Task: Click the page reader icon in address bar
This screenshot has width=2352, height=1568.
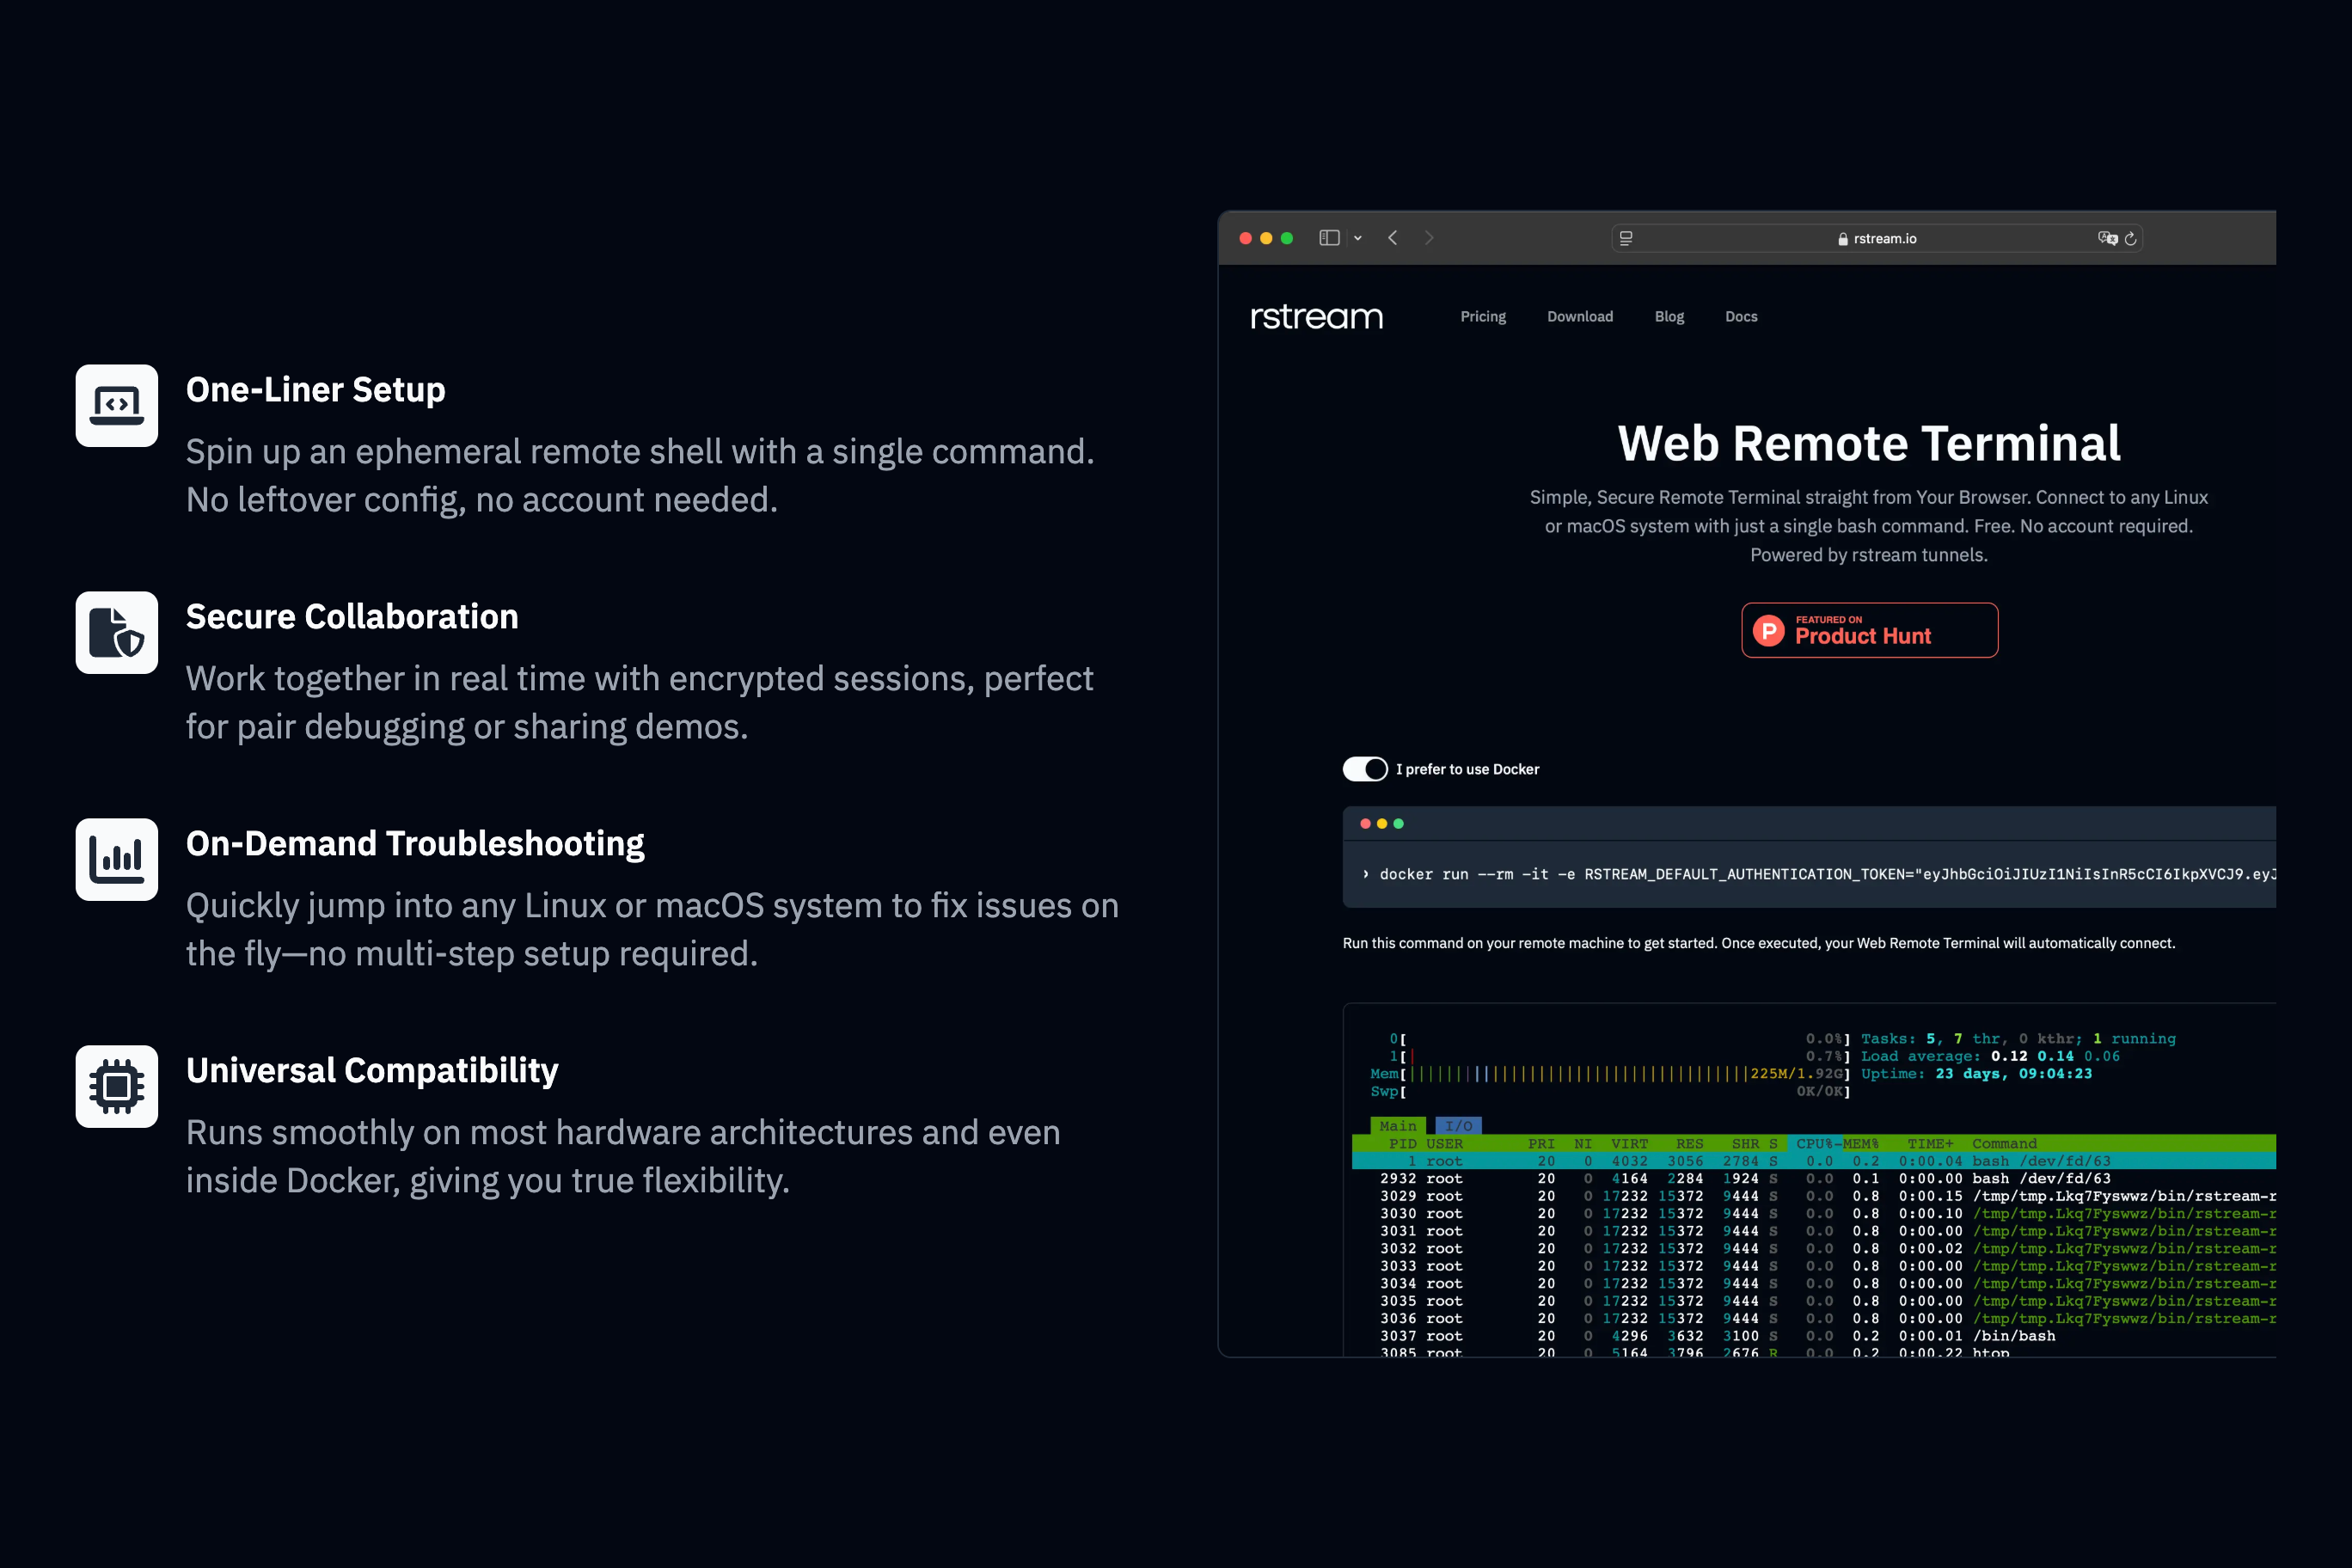Action: click(x=1626, y=238)
